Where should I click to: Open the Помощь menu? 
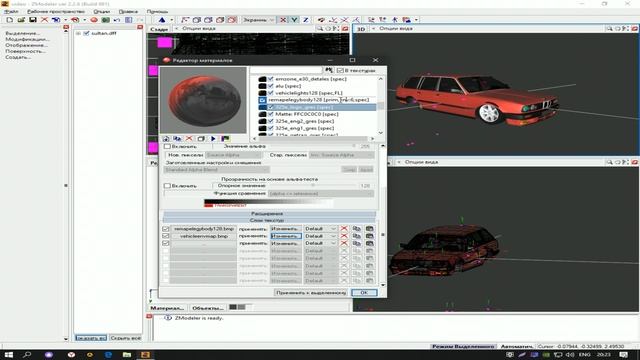[x=157, y=11]
